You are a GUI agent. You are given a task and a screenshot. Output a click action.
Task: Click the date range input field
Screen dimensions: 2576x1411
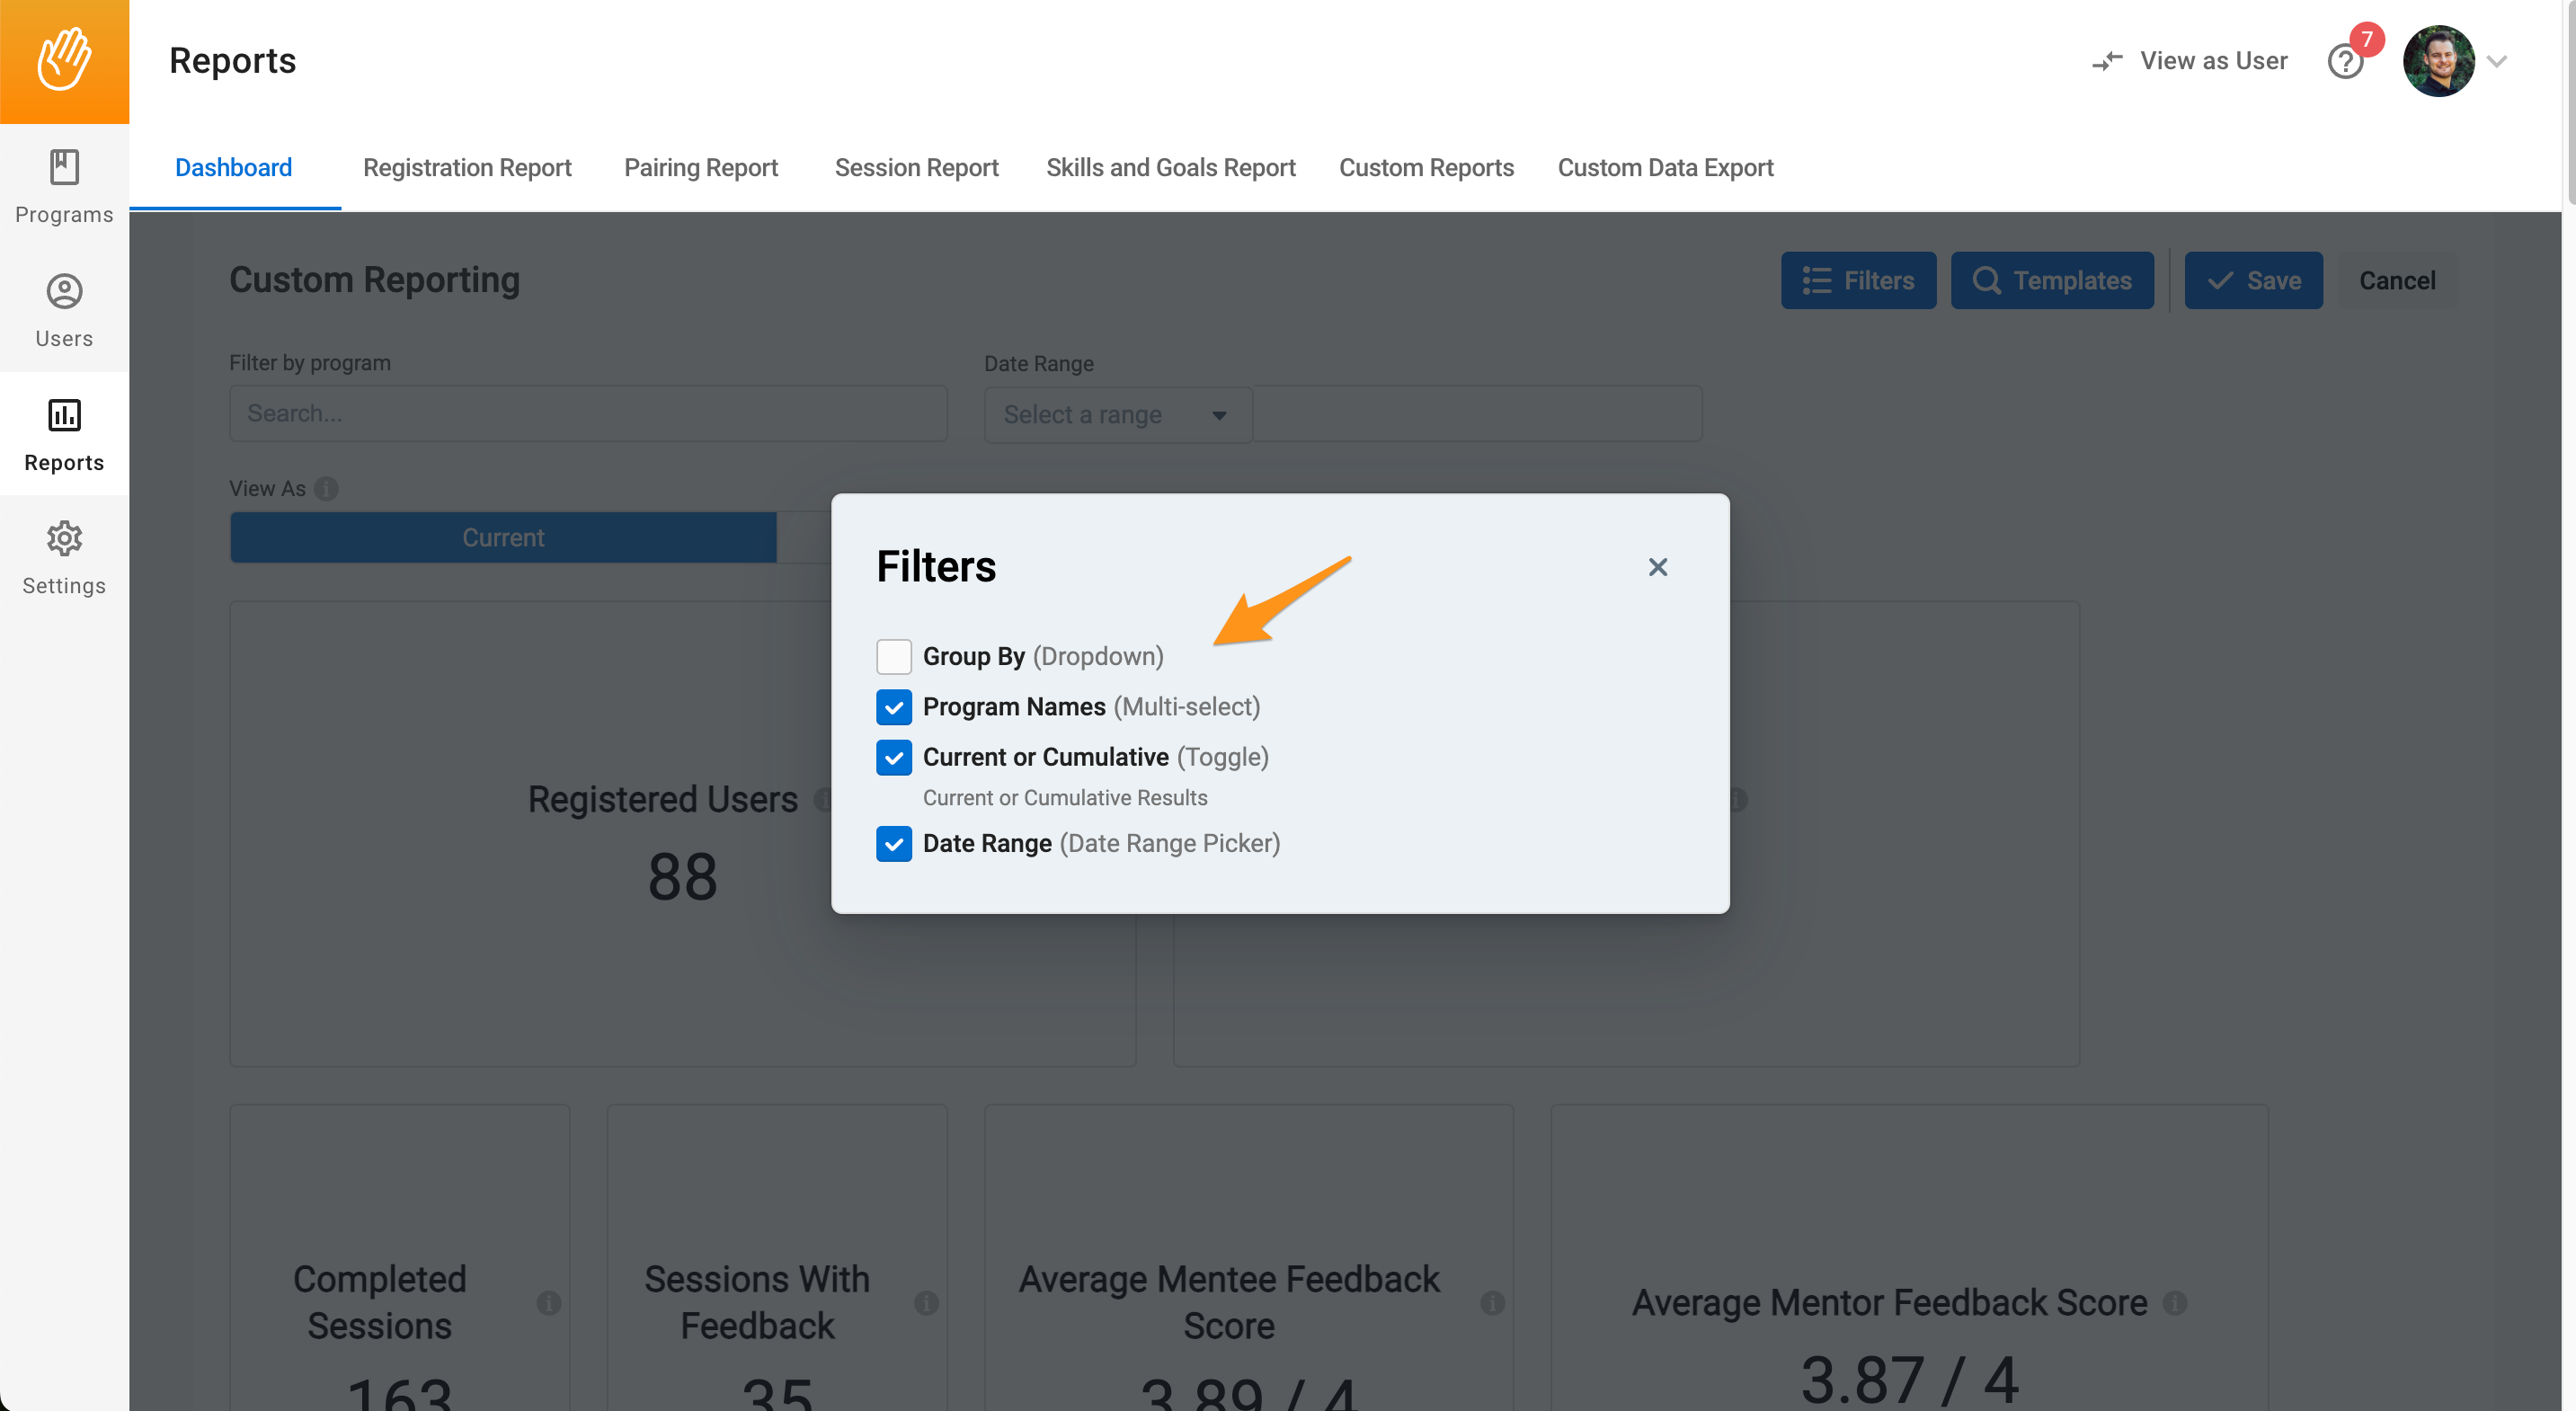[x=1477, y=414]
